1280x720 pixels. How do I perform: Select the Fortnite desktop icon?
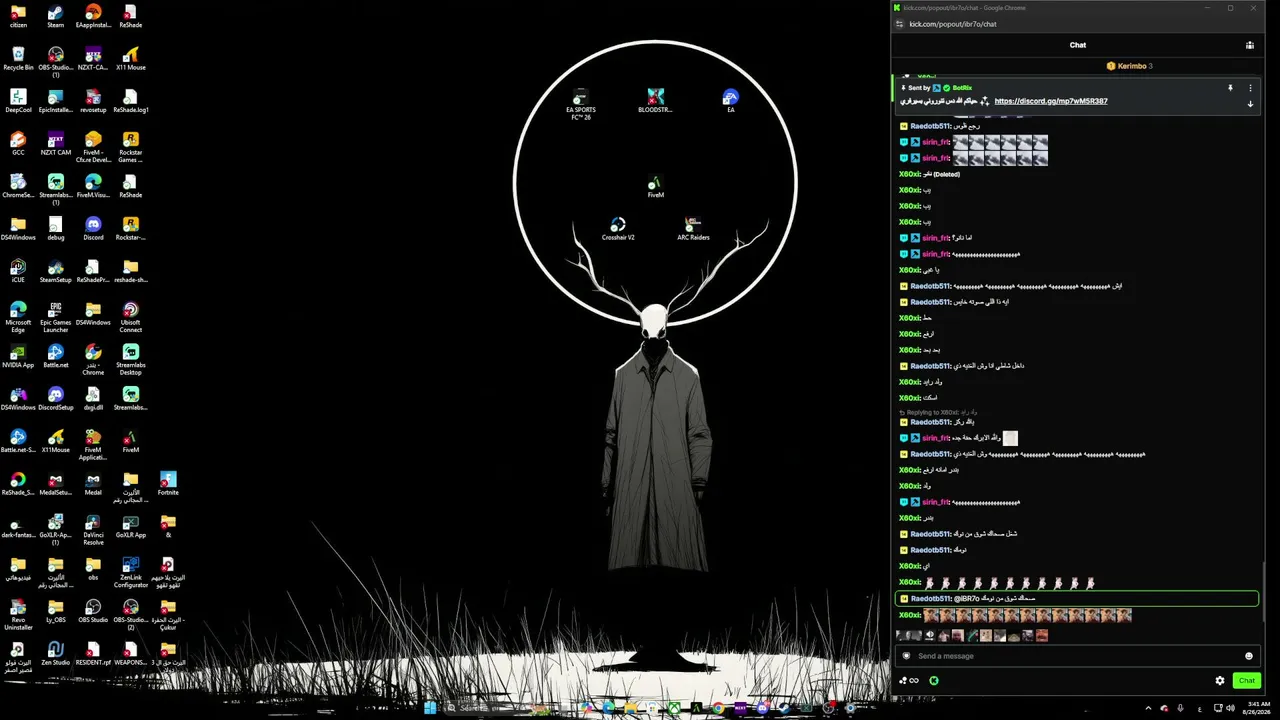coord(168,483)
